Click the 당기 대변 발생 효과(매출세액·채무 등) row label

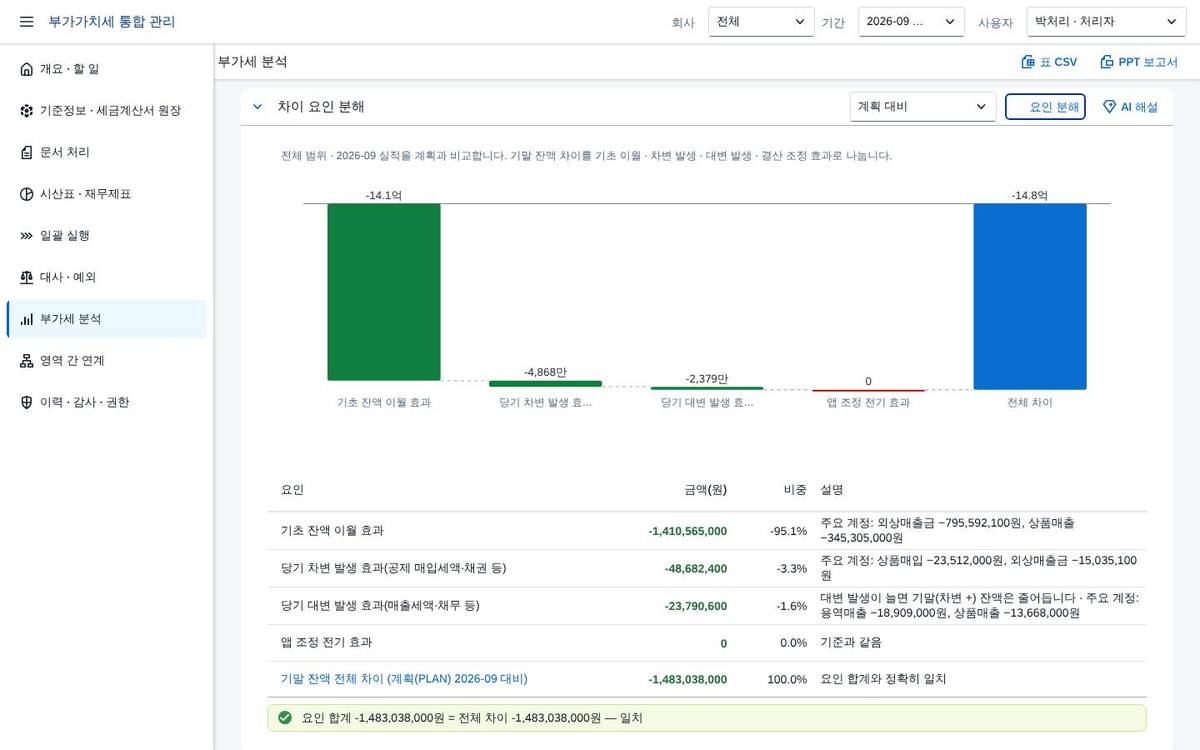380,605
